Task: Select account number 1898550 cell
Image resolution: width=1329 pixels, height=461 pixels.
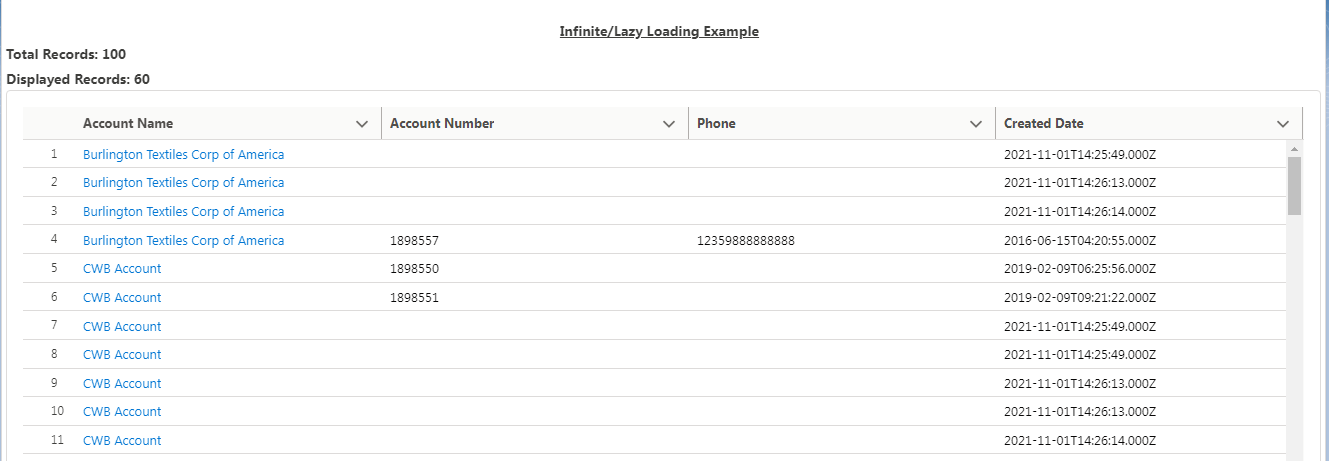Action: click(x=414, y=269)
